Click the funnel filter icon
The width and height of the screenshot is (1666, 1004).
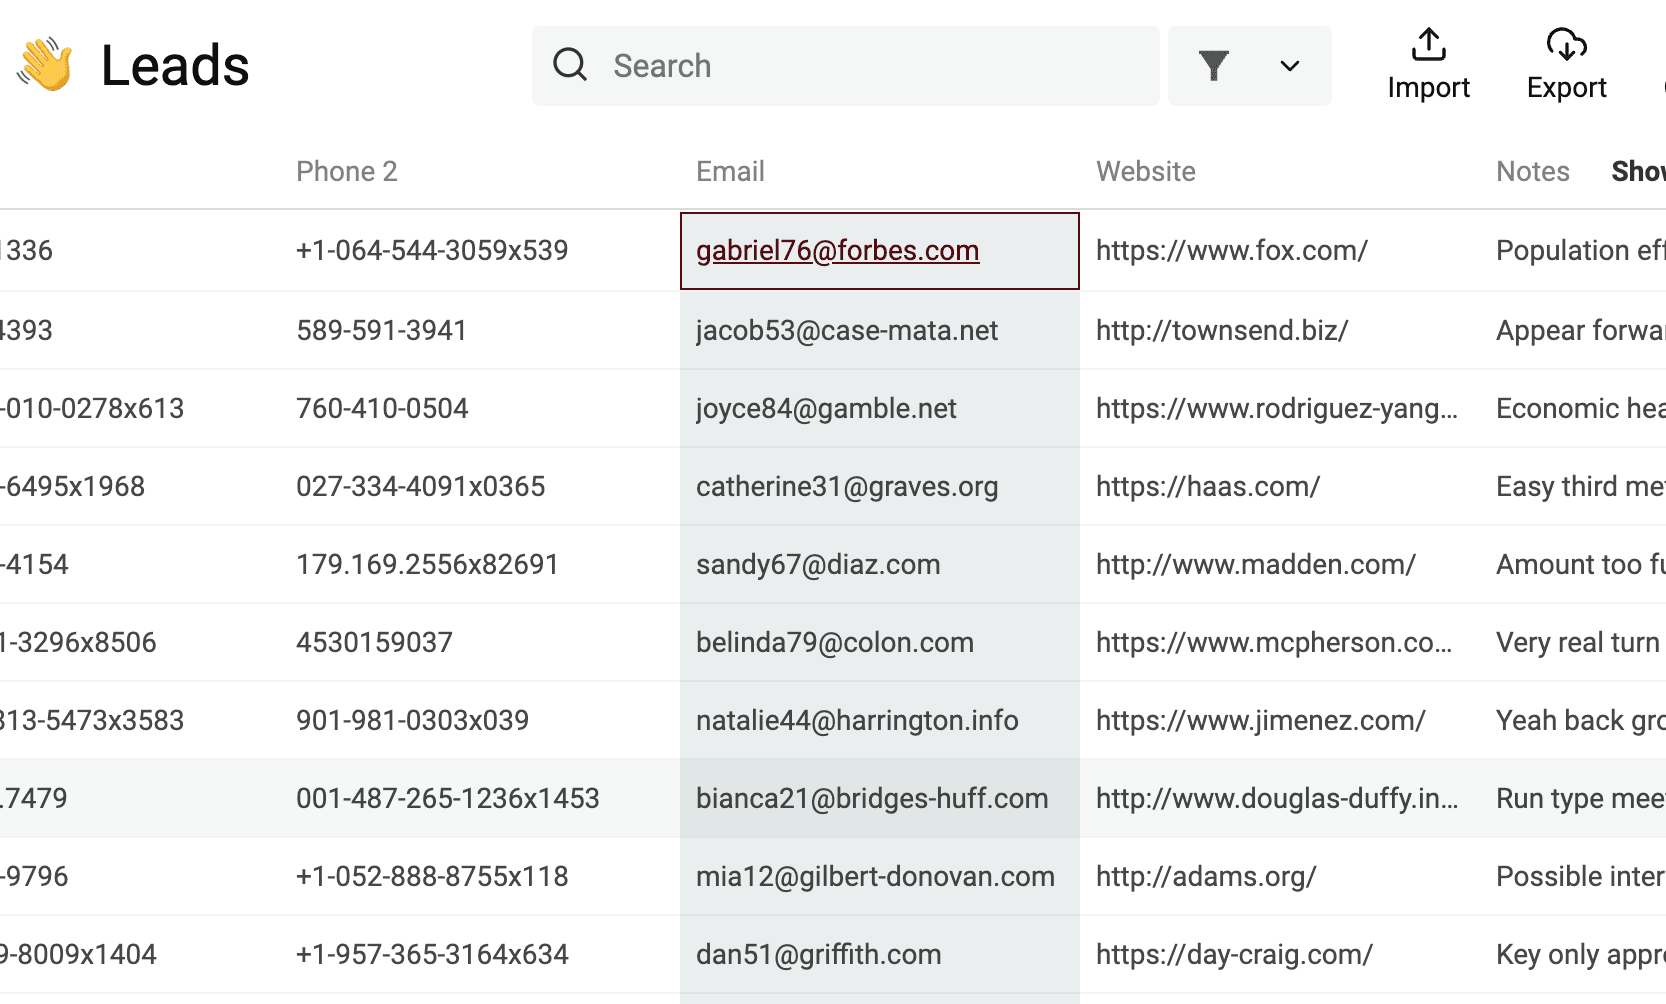click(x=1213, y=66)
